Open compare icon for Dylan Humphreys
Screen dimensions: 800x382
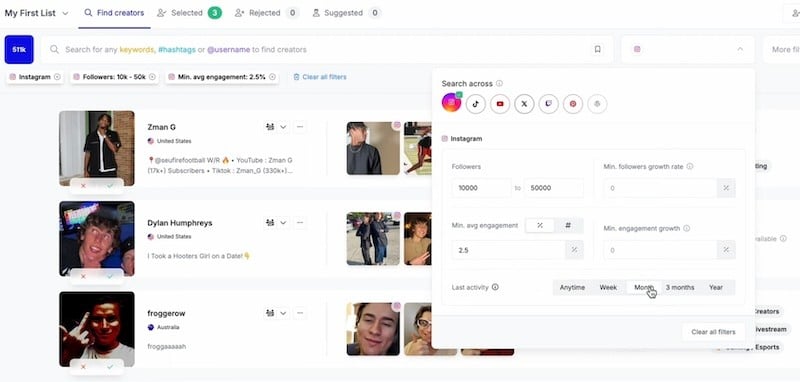270,222
